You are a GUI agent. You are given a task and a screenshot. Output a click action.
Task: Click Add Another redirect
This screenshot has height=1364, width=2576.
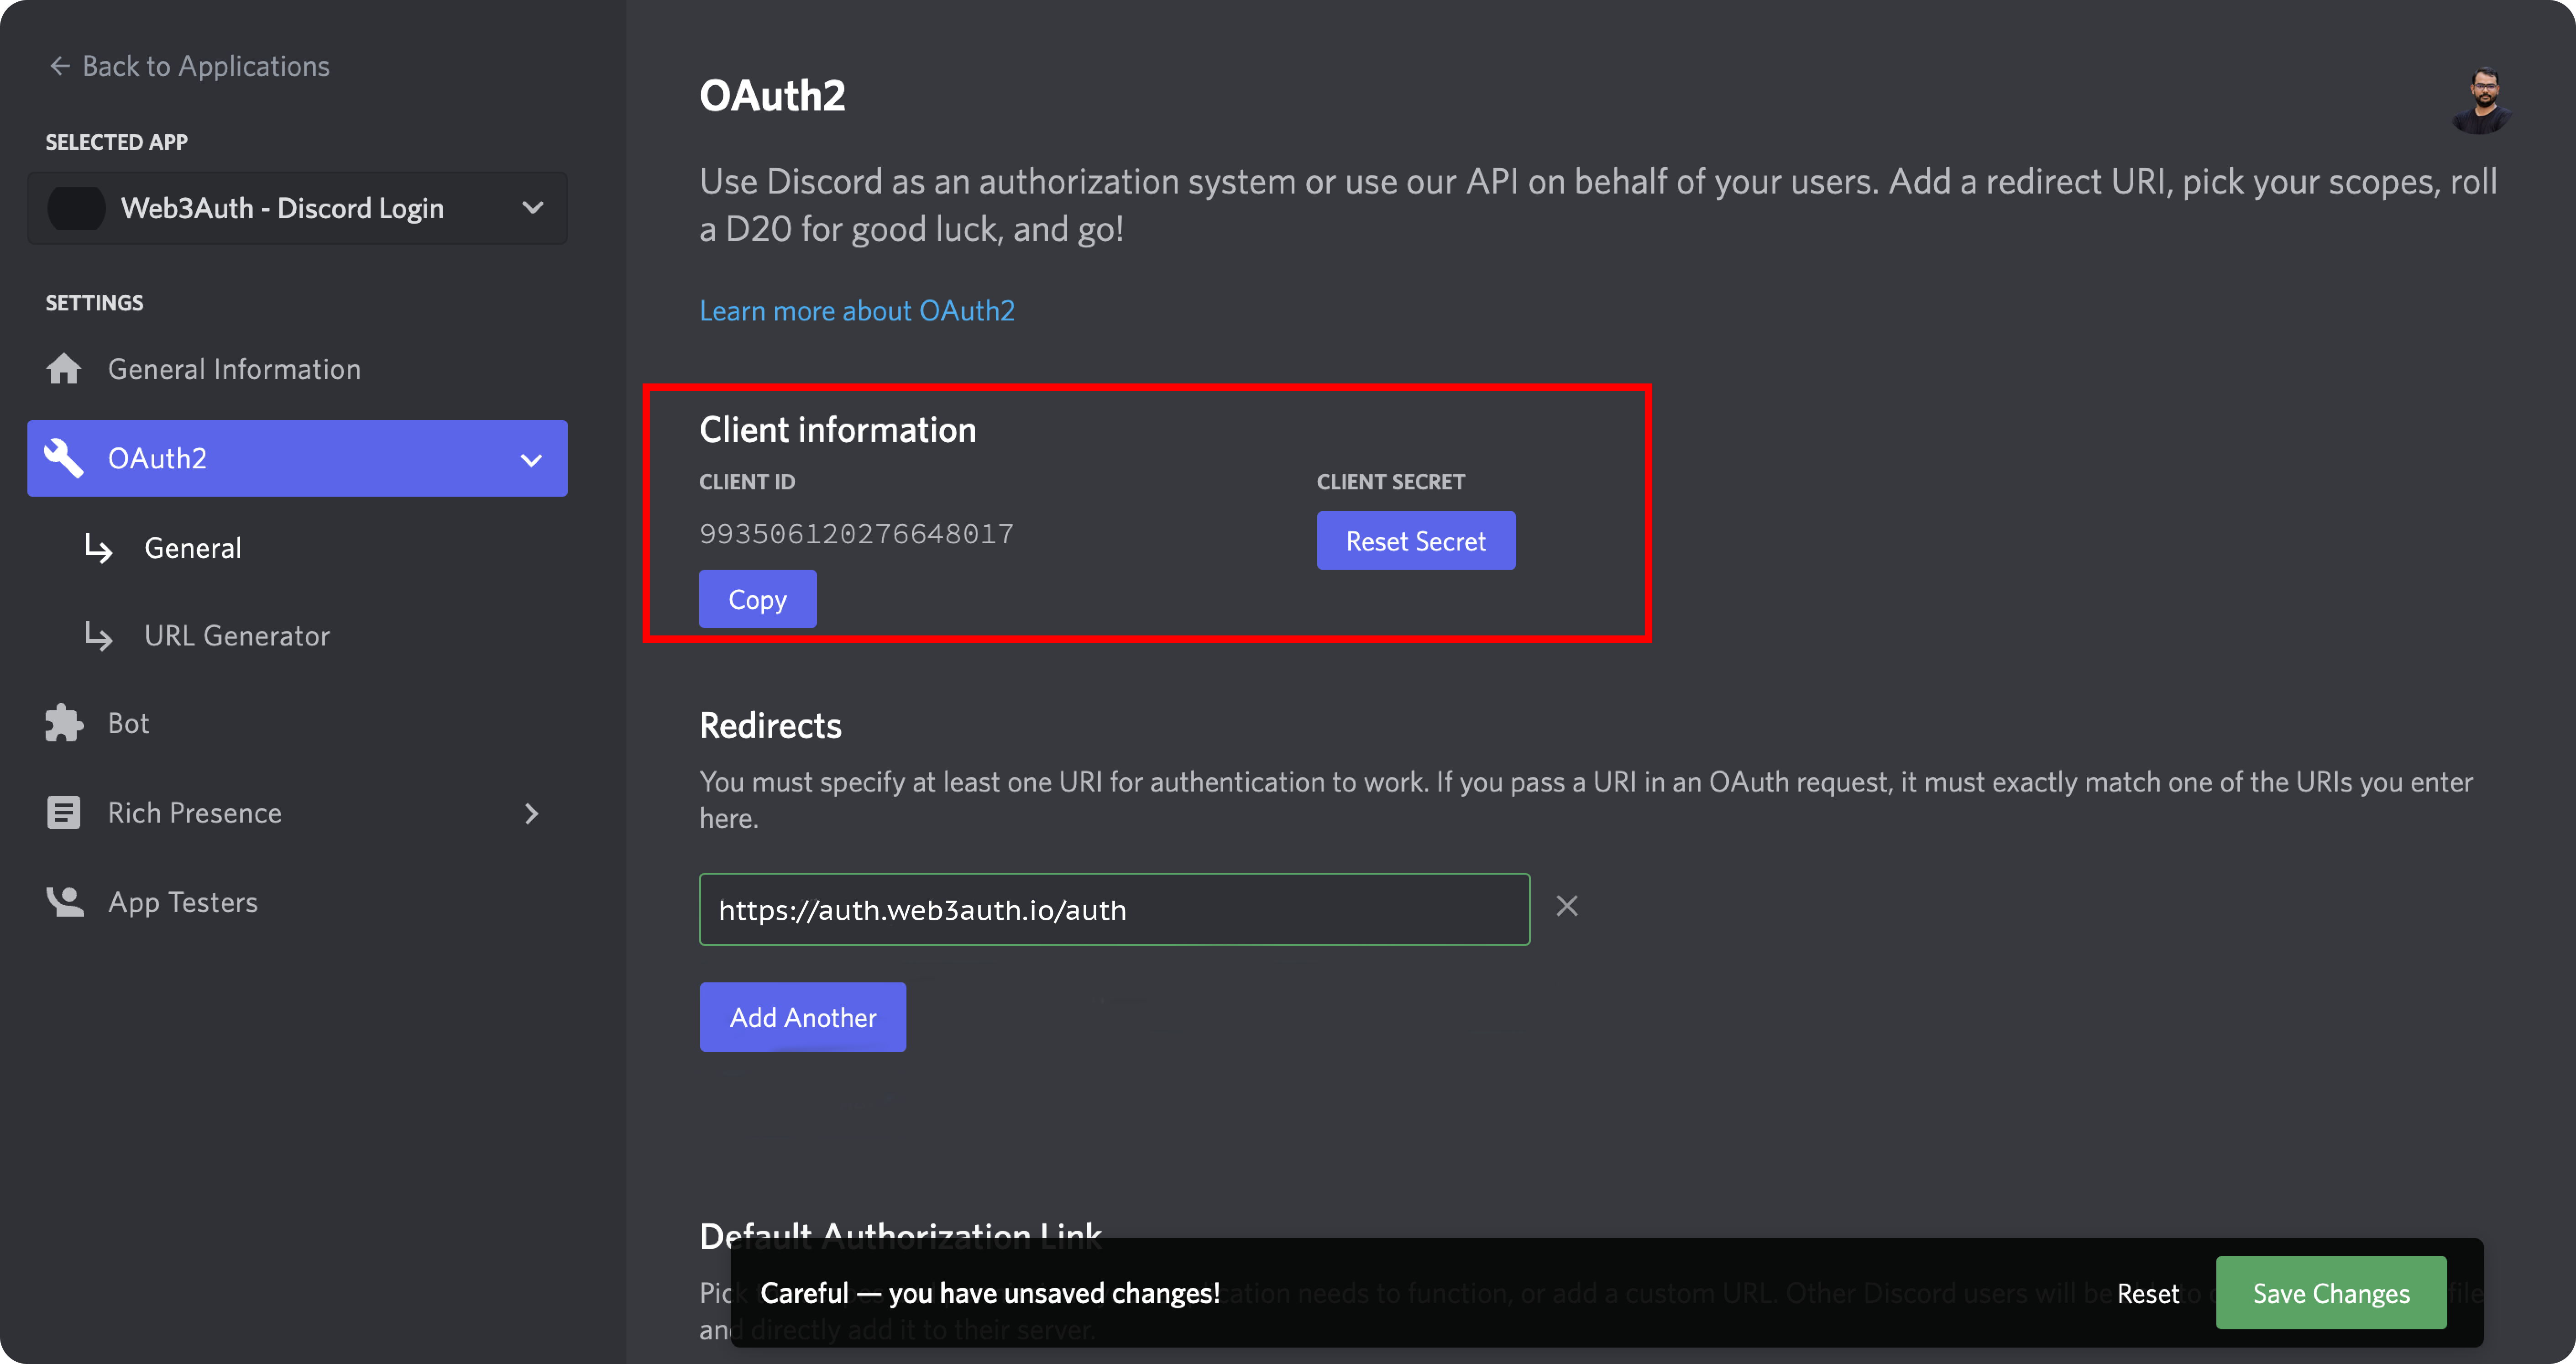pos(802,1017)
